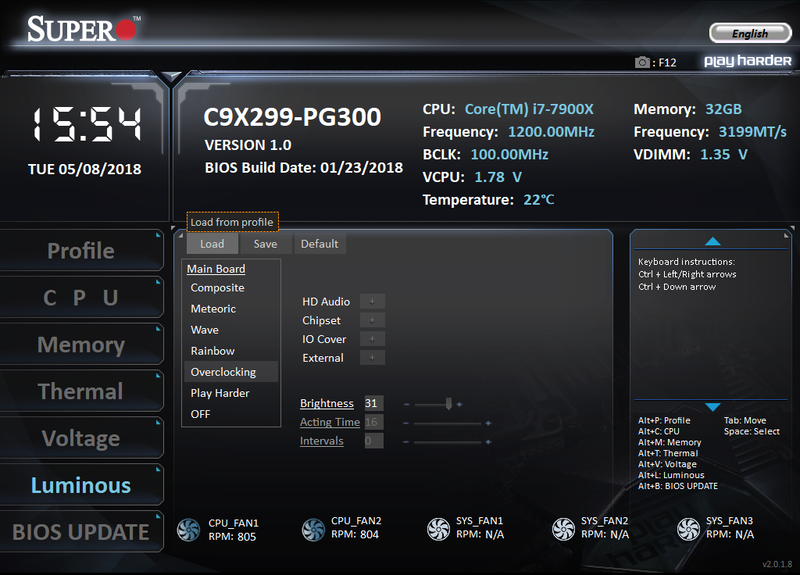Click the board name C9X299-PG300
This screenshot has height=575, width=800.
point(292,117)
